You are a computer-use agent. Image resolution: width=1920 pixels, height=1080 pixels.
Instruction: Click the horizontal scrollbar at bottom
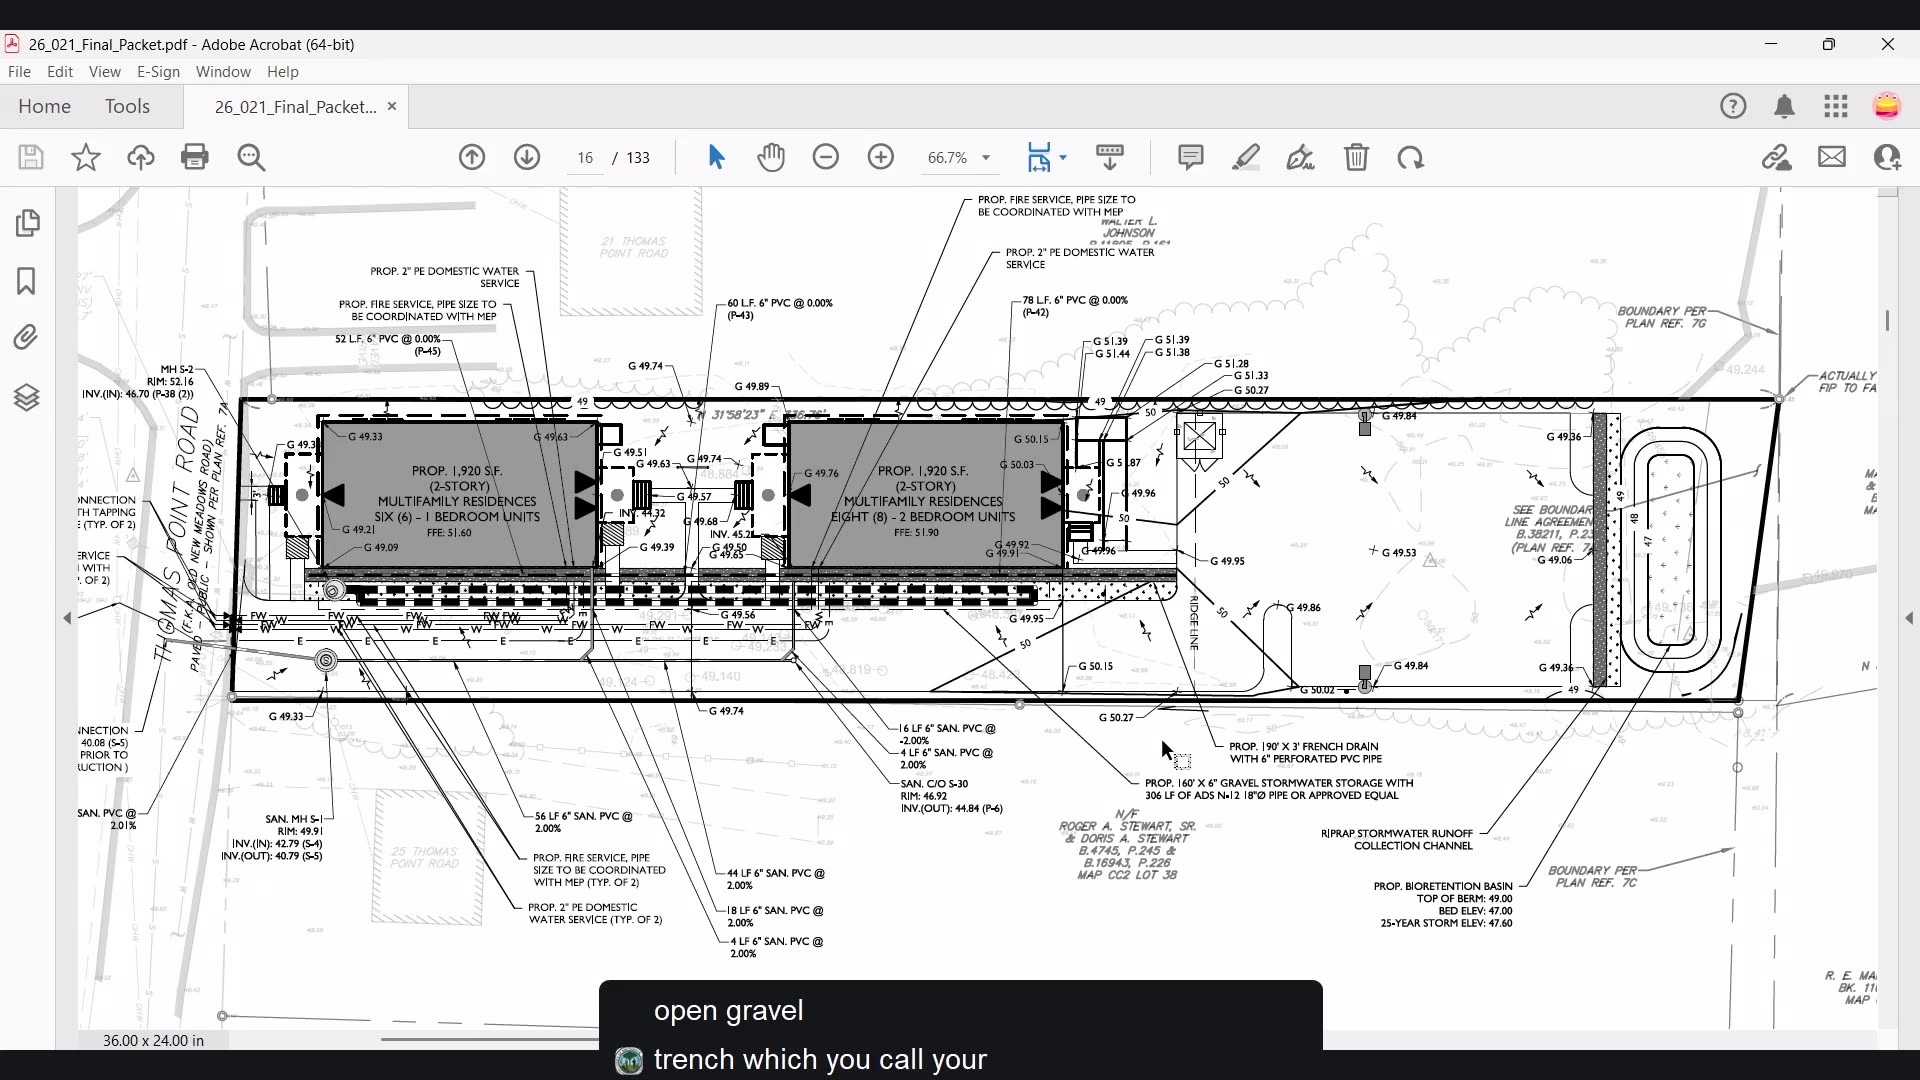click(x=490, y=1040)
